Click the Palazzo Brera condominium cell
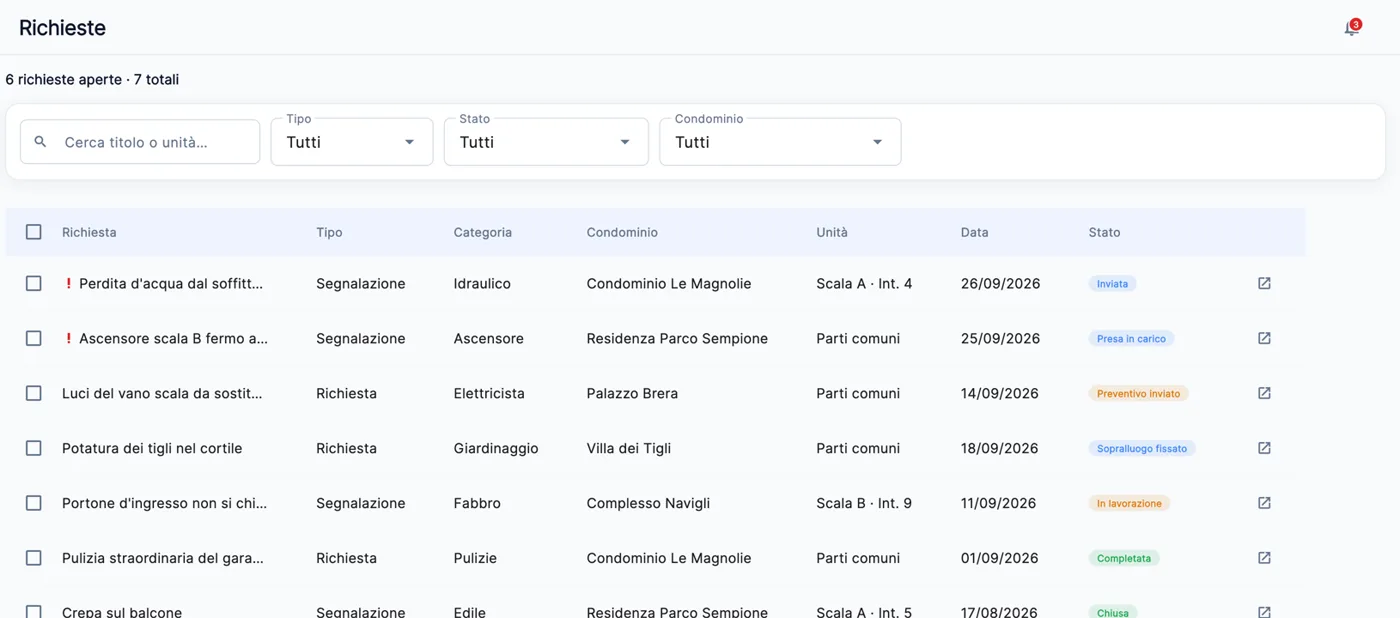1400x618 pixels. click(x=632, y=393)
